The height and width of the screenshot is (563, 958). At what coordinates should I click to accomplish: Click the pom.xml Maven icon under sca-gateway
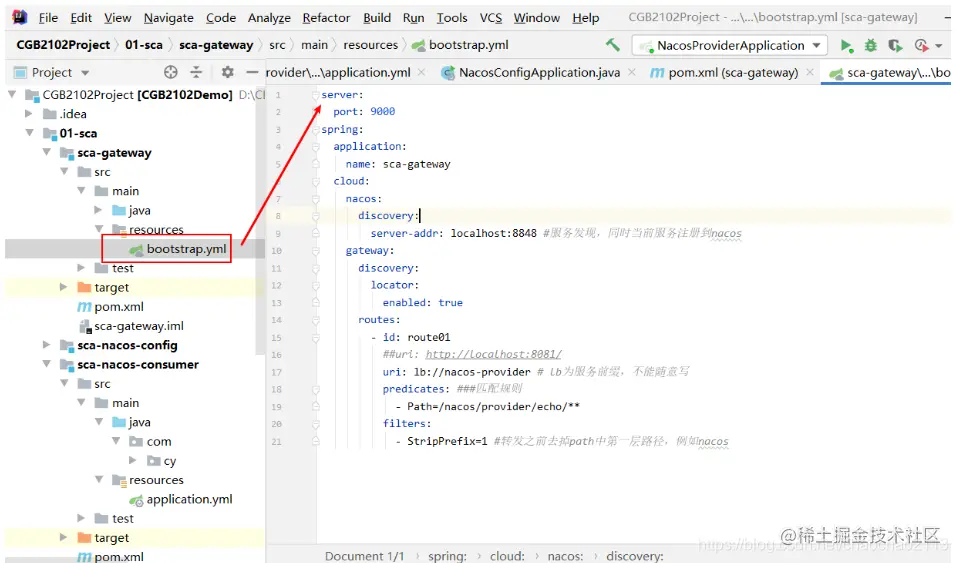84,307
